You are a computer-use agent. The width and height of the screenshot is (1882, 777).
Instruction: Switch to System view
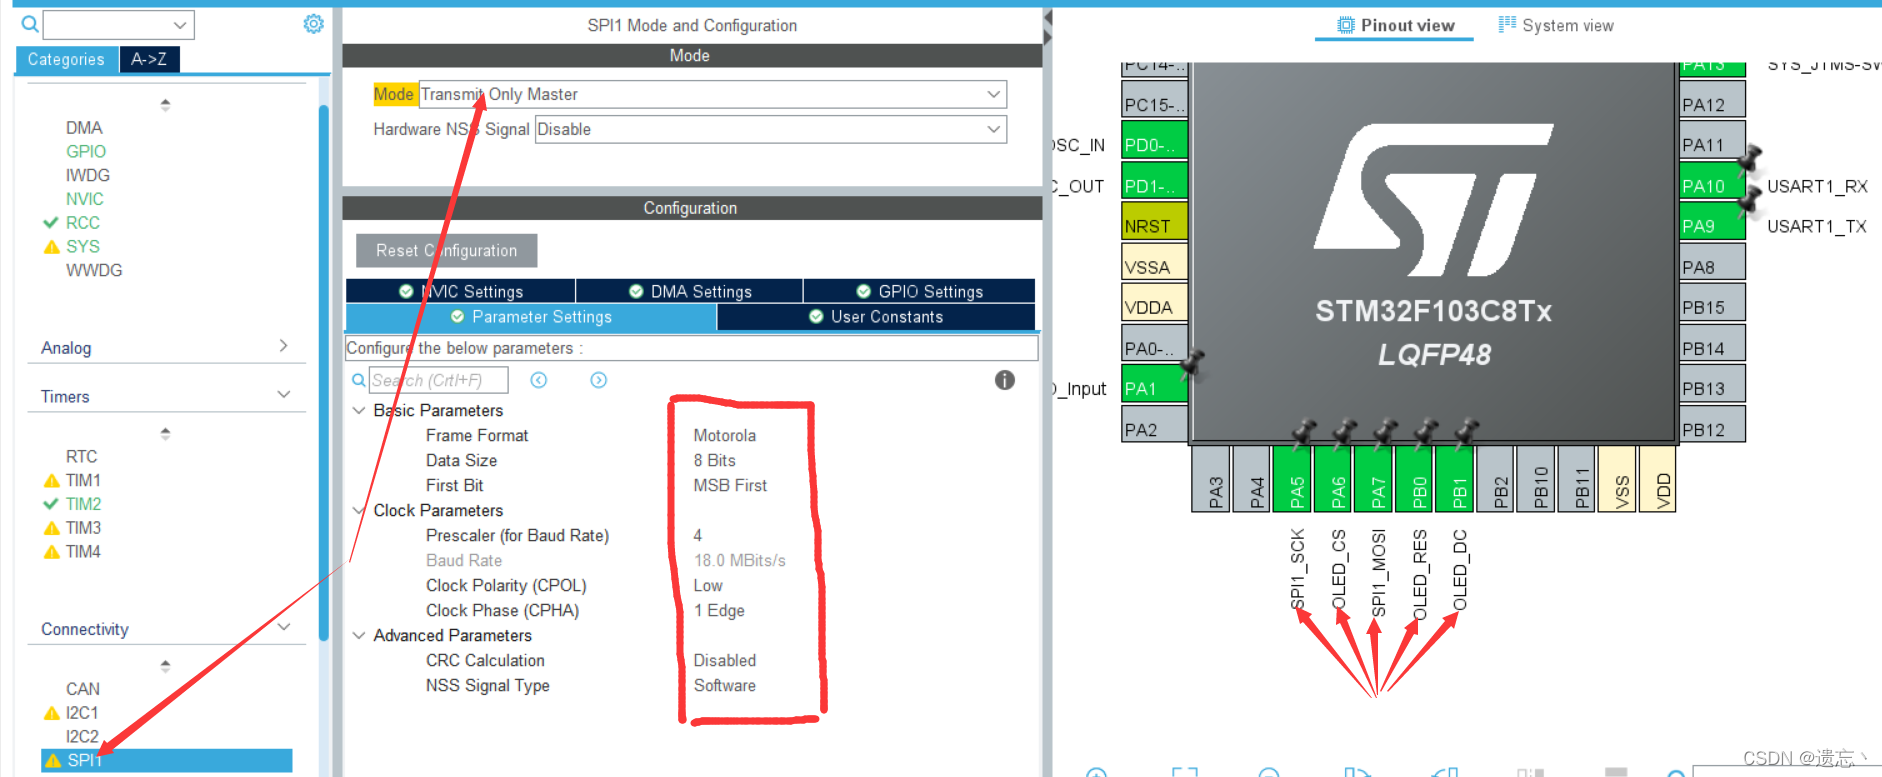pos(1556,25)
